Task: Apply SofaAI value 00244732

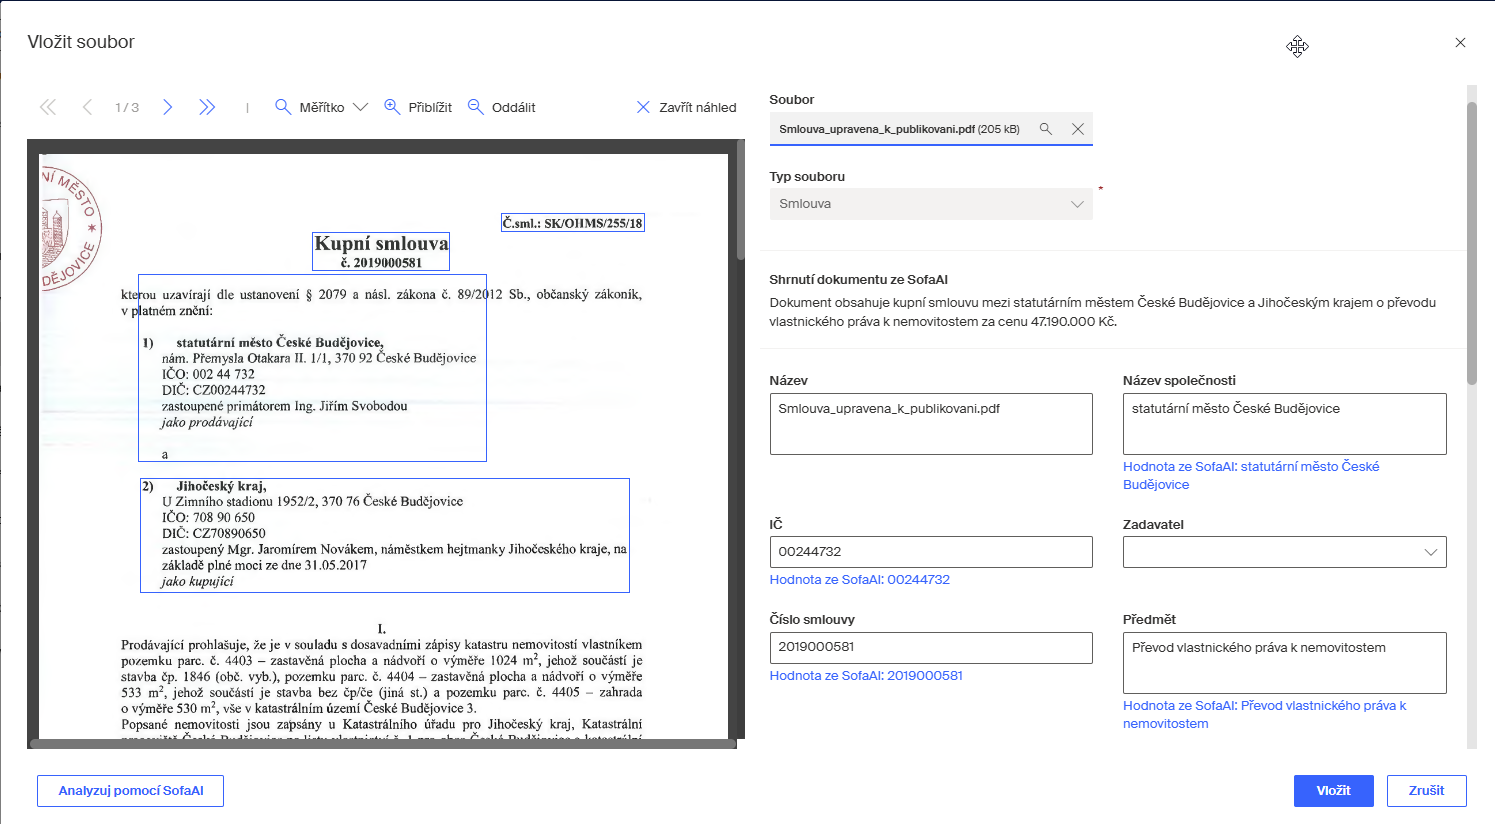Action: pos(860,579)
